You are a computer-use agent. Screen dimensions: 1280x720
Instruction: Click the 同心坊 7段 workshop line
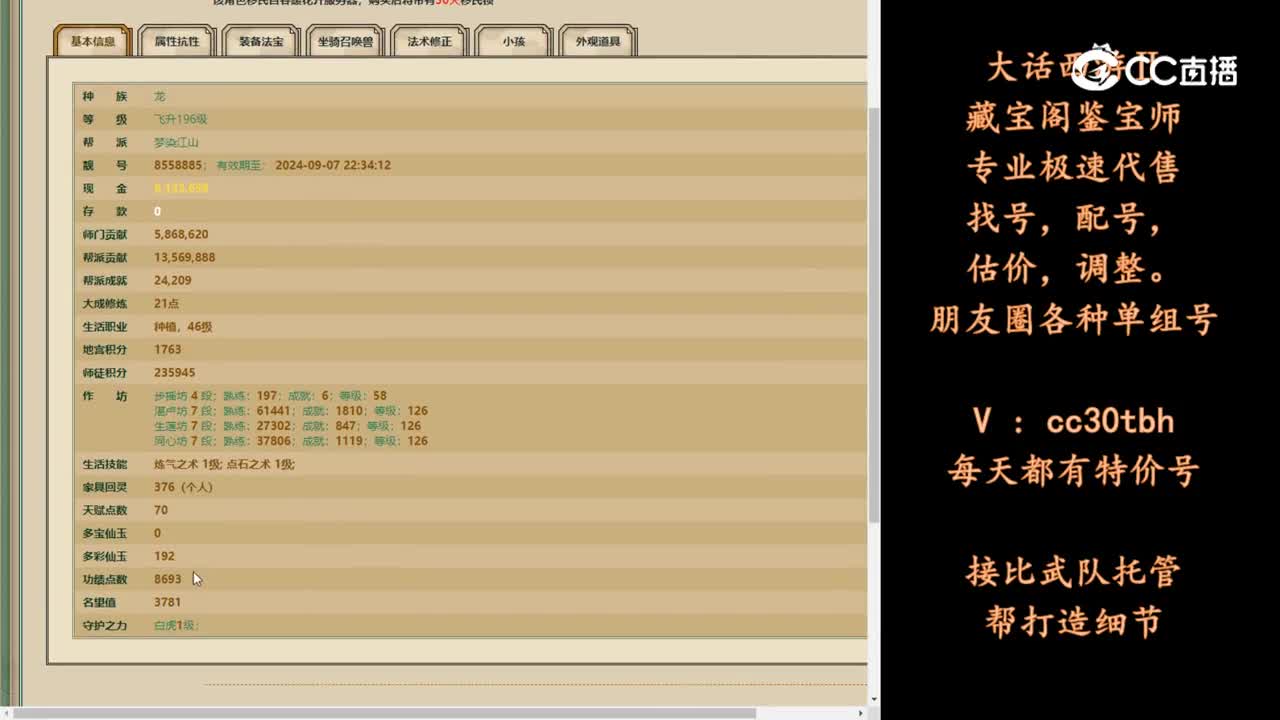point(291,441)
